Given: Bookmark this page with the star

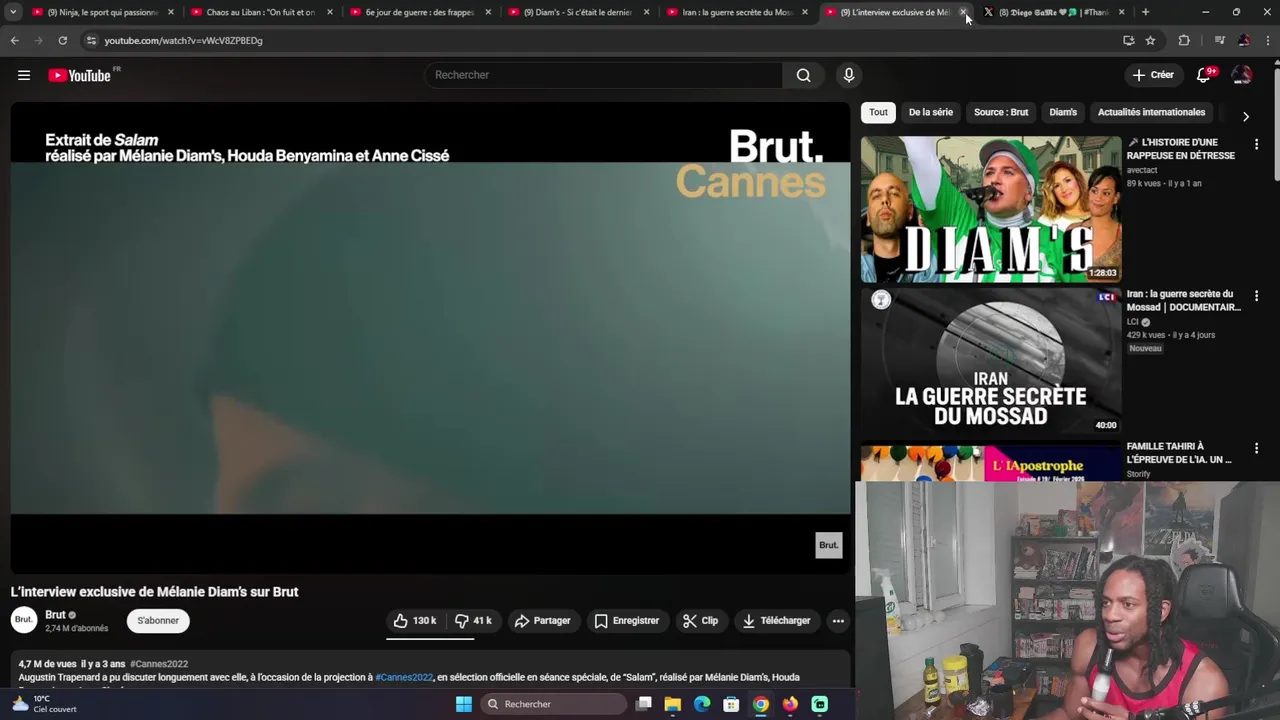Looking at the screenshot, I should pyautogui.click(x=1150, y=40).
